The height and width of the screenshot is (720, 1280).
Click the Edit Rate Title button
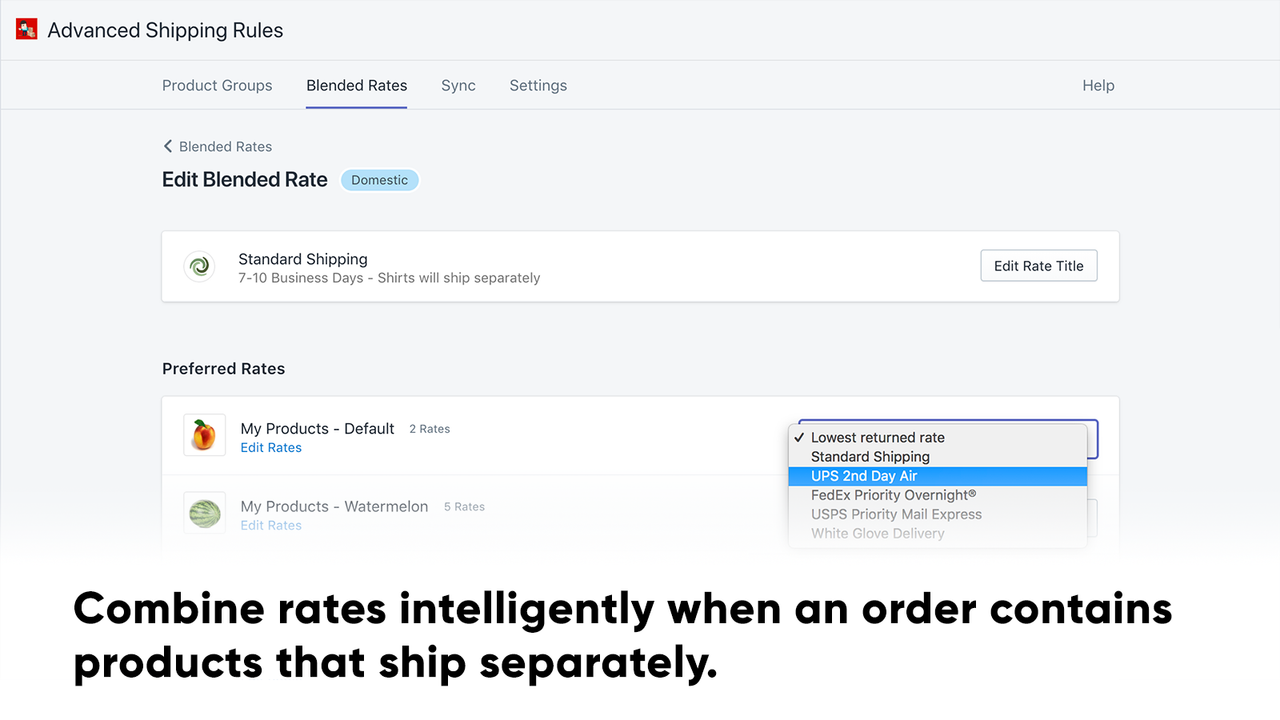click(x=1038, y=265)
